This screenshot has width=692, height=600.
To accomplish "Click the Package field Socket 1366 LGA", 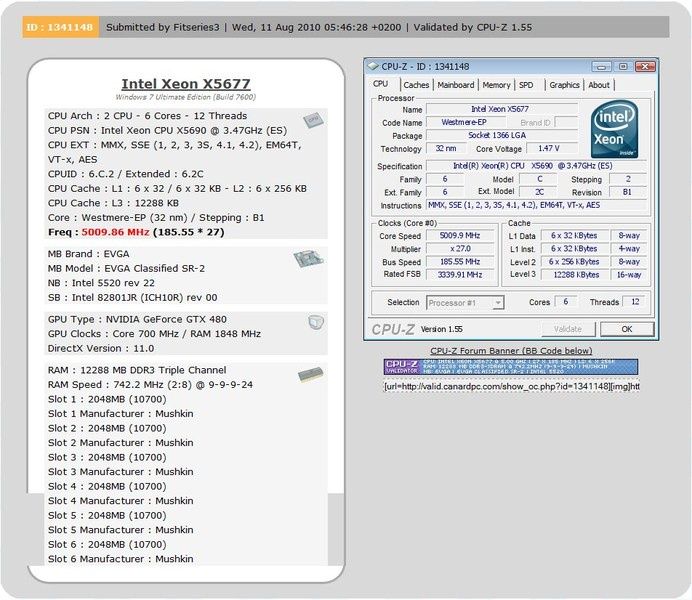I will click(x=502, y=135).
